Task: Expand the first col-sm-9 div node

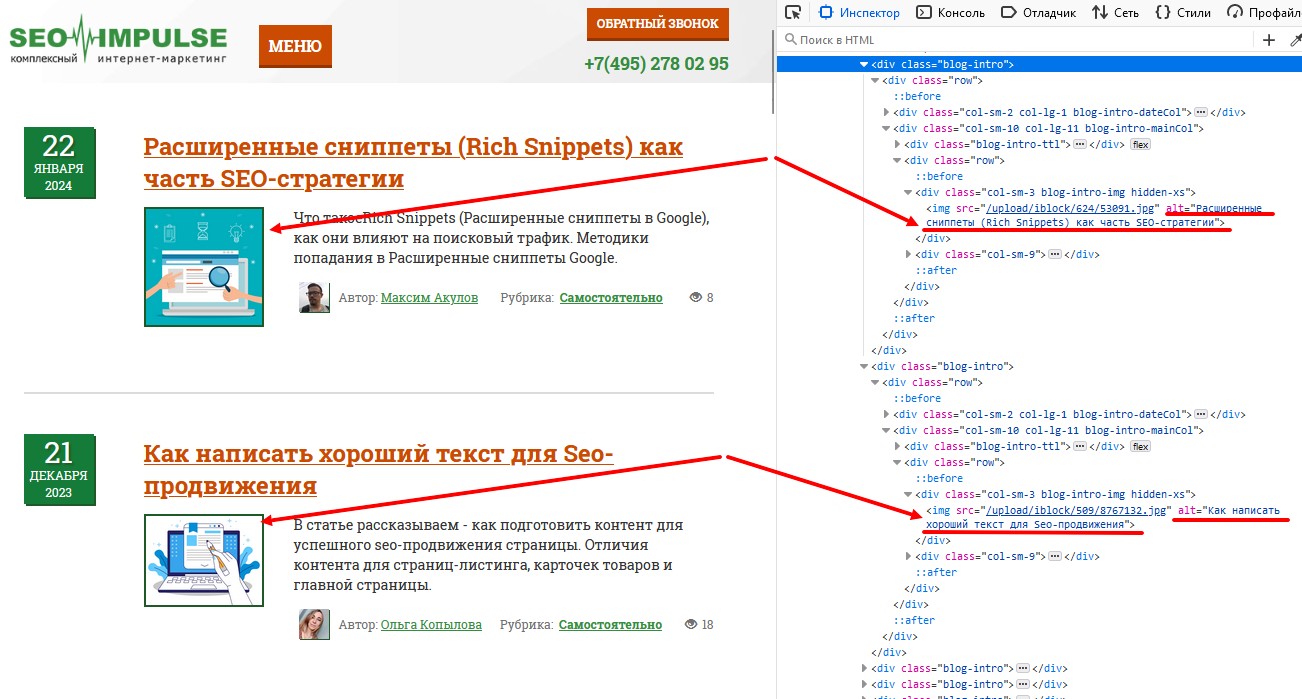Action: click(909, 255)
